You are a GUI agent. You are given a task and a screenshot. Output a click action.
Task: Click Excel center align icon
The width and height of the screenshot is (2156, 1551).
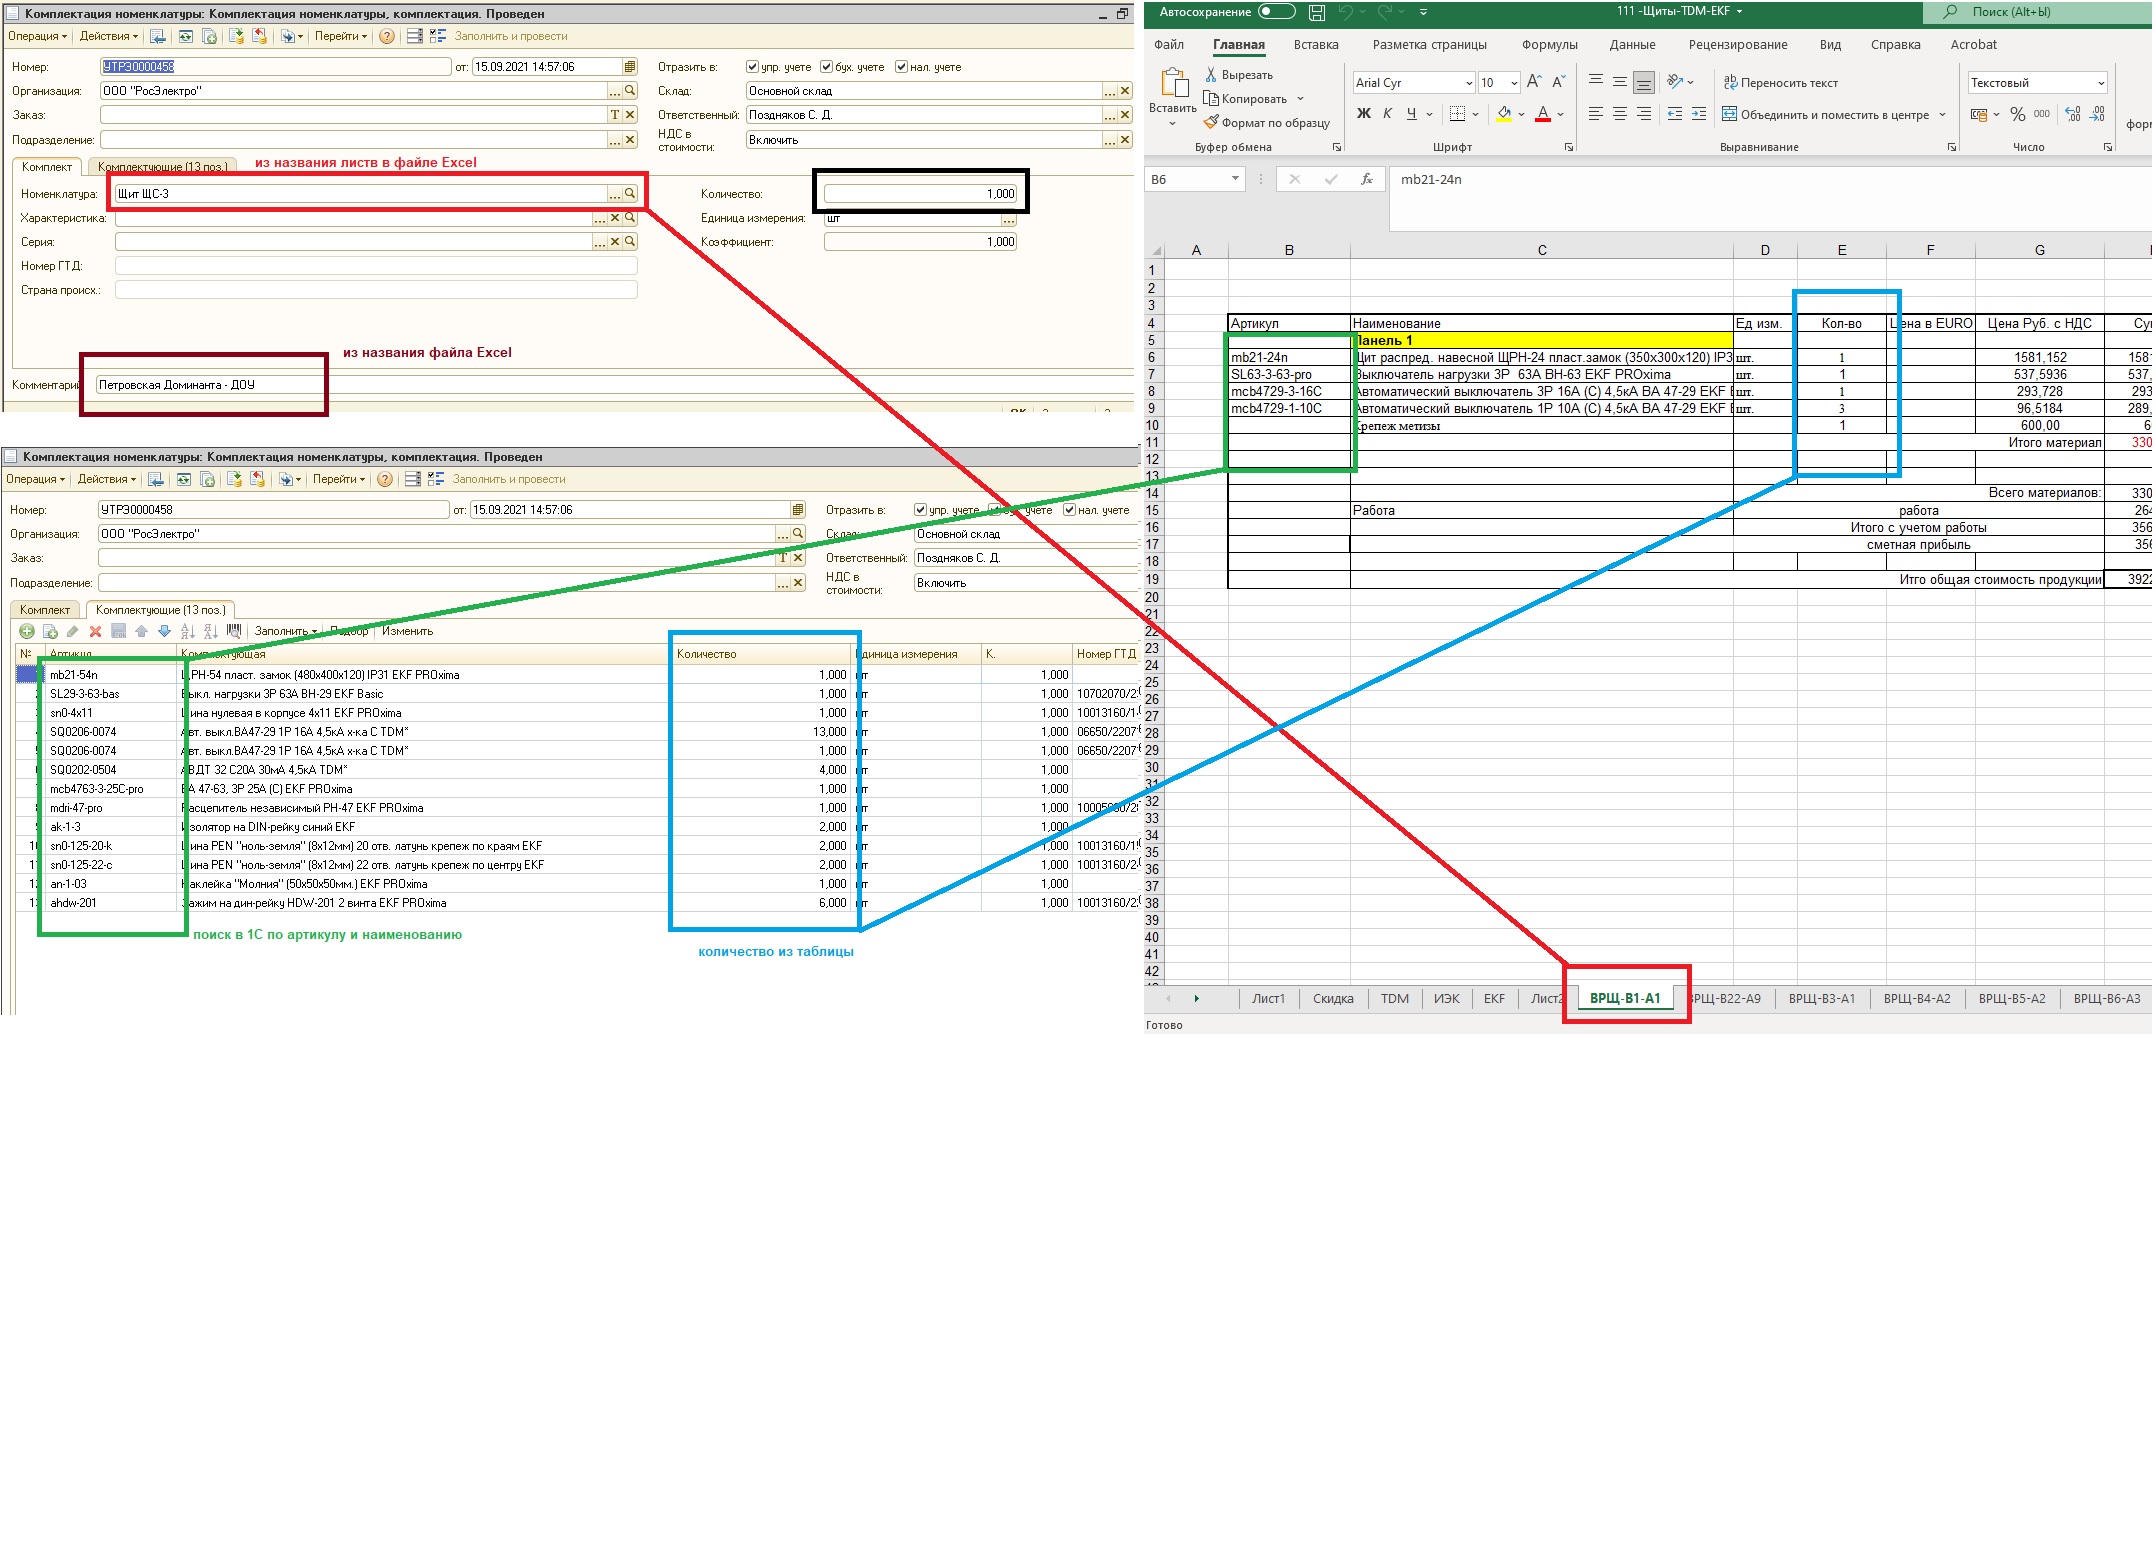[1619, 114]
